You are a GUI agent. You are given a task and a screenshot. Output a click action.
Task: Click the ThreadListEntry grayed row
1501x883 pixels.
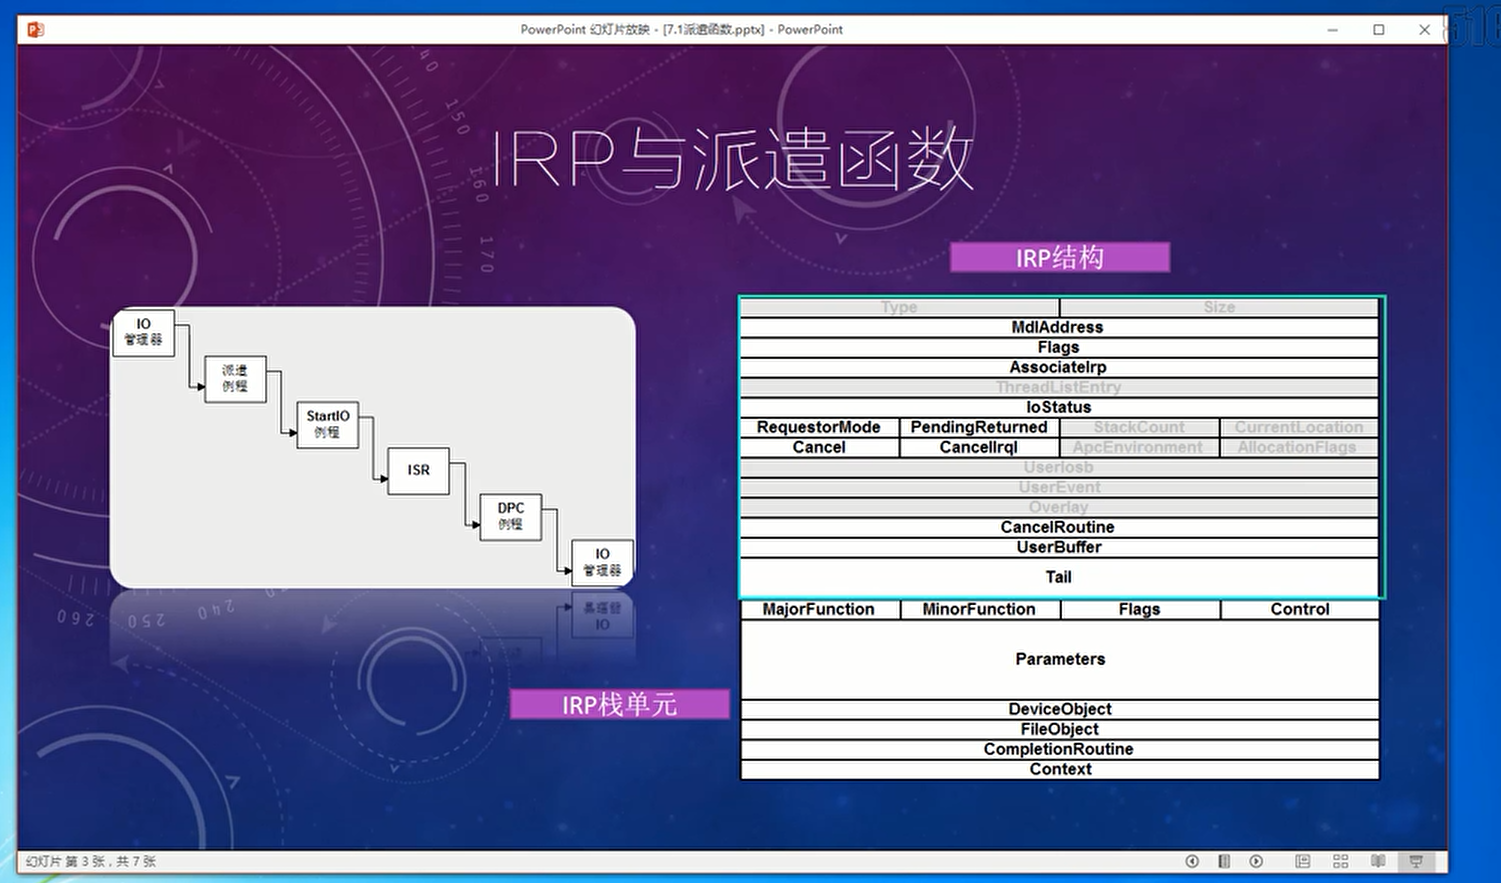pyautogui.click(x=1059, y=387)
